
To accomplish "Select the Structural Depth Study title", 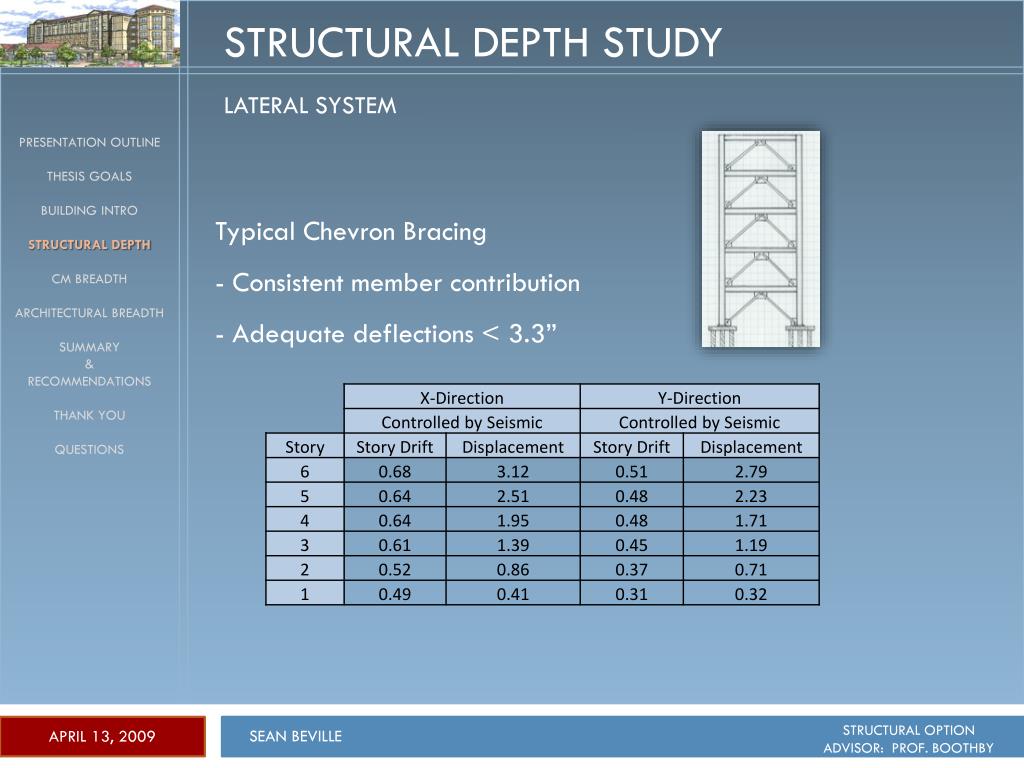I will (x=473, y=42).
